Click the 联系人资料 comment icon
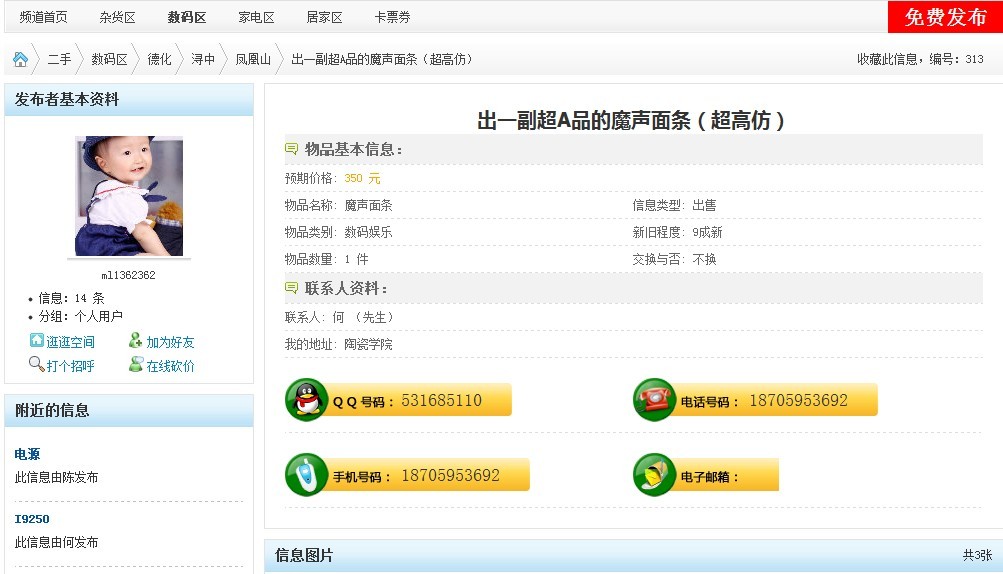 (291, 288)
